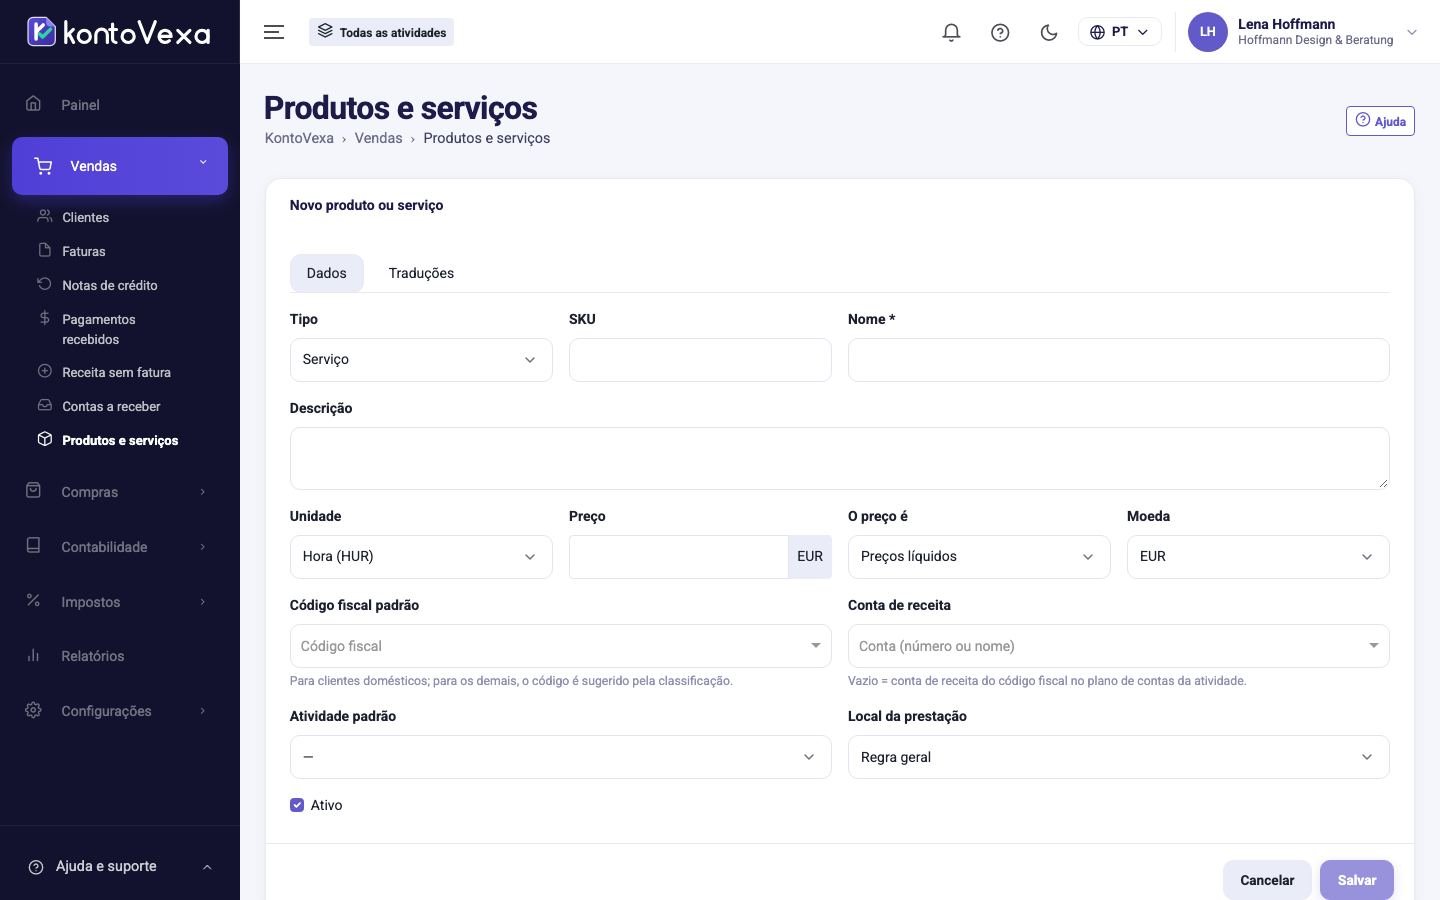Uncheck the Ativo checkbox
The image size is (1440, 900).
297,805
